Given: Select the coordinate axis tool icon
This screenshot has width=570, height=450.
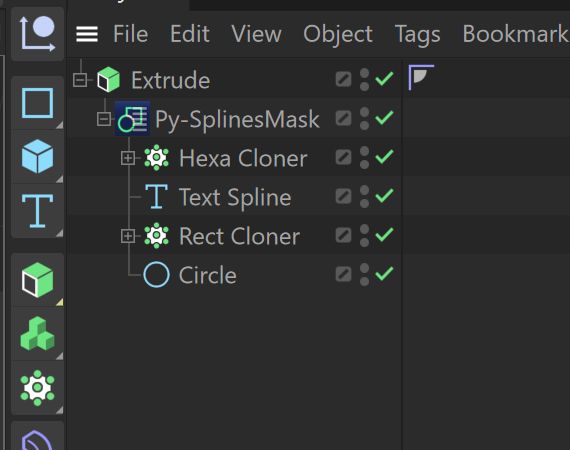Looking at the screenshot, I should pos(37,33).
